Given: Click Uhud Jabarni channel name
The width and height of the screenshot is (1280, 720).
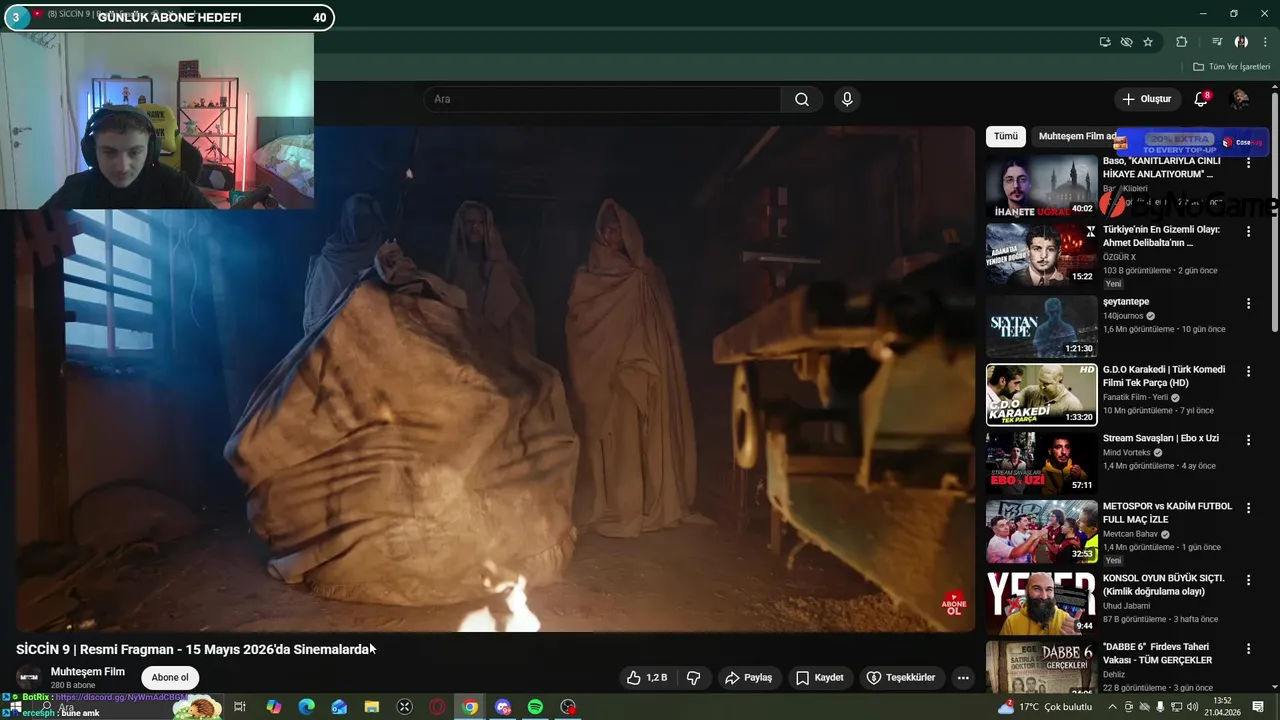Looking at the screenshot, I should click(x=1127, y=606).
